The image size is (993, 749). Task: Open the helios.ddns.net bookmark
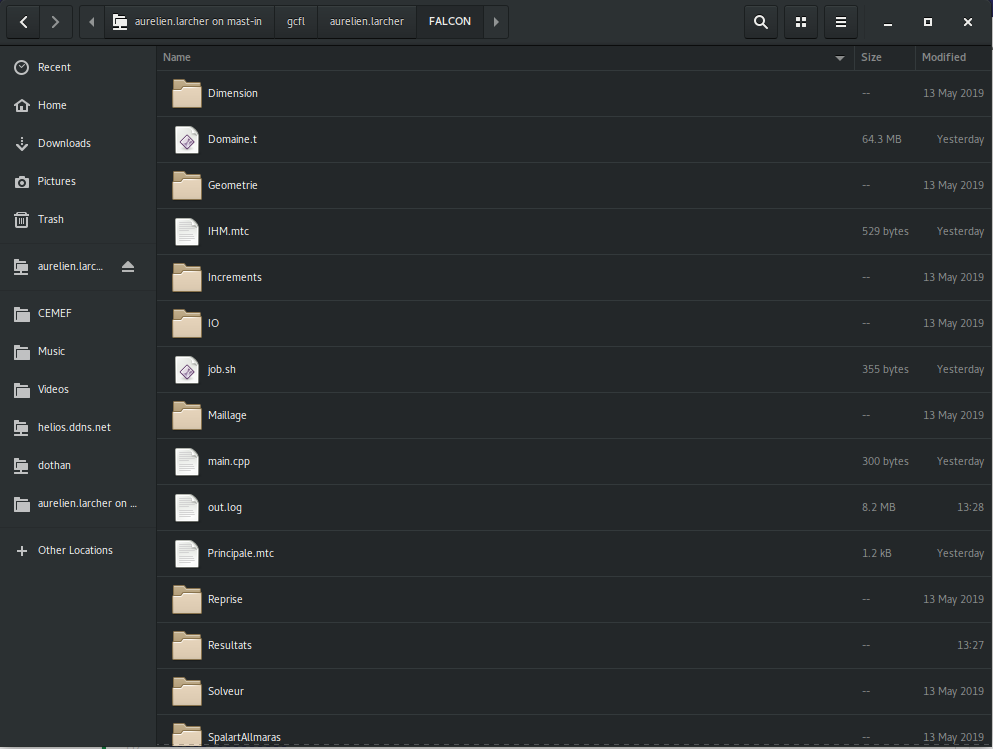(x=78, y=427)
